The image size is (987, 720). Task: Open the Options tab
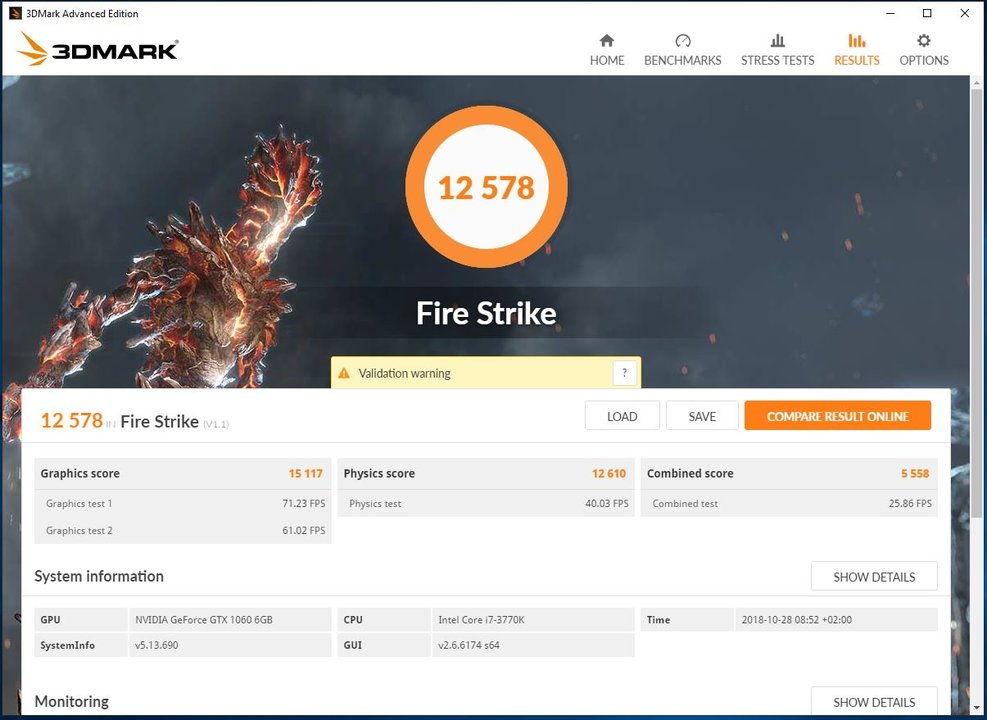coord(923,50)
